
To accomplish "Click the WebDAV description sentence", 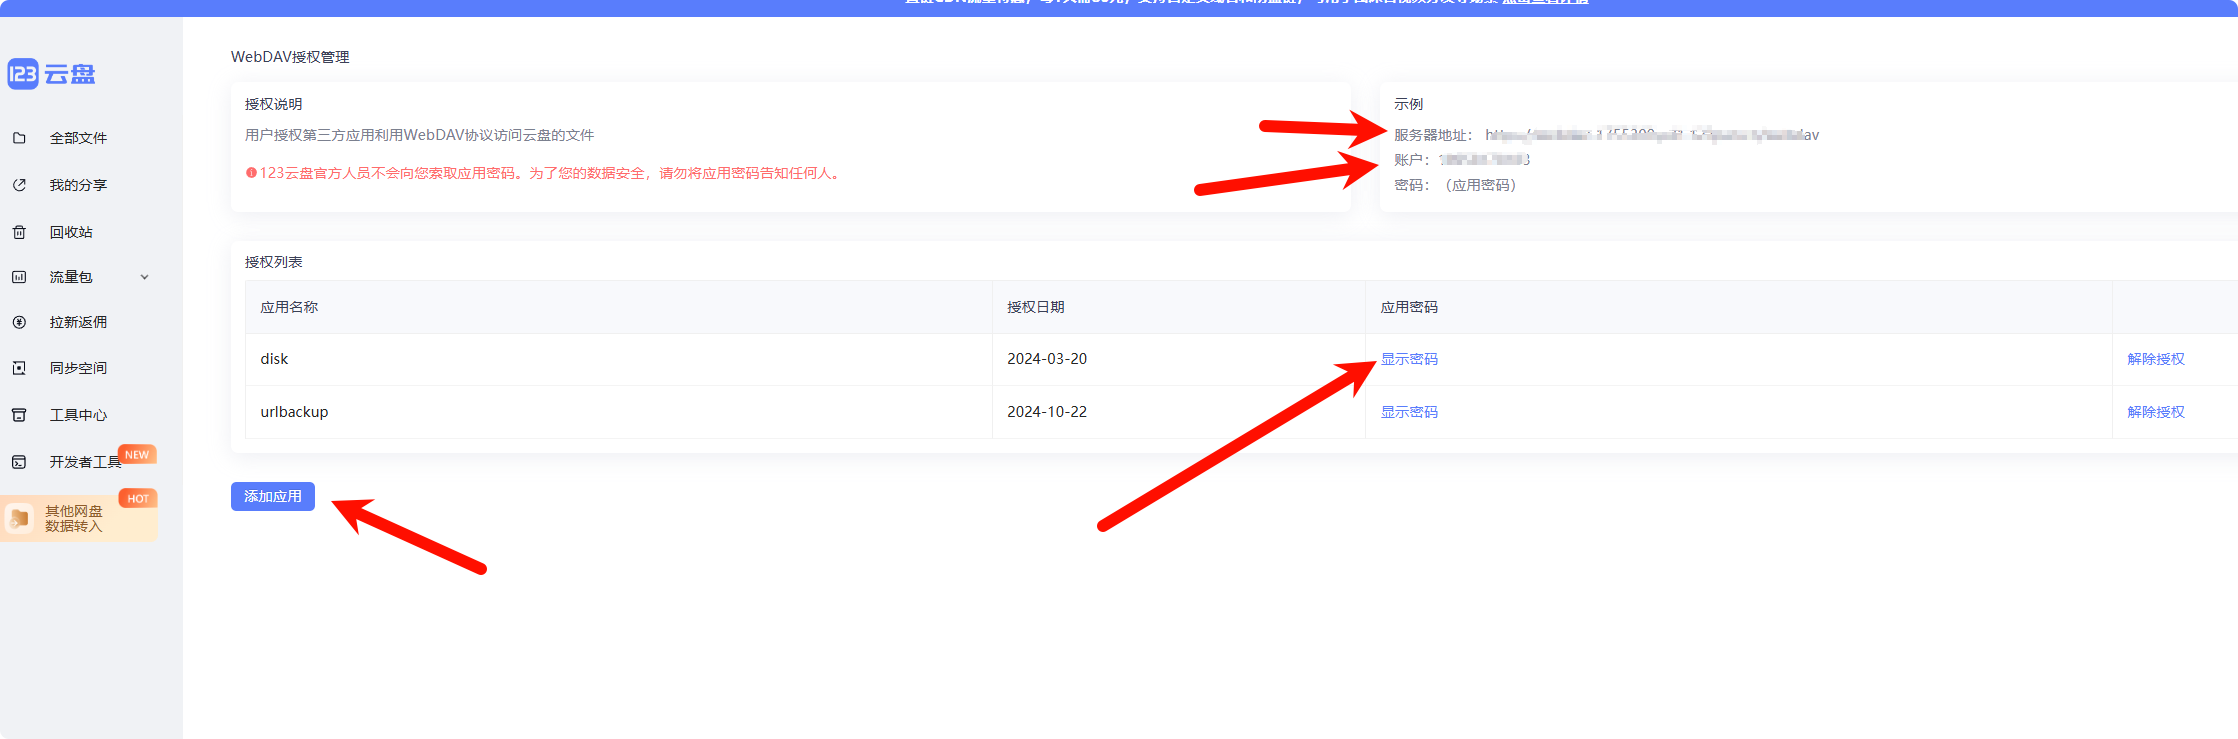I will (x=420, y=135).
